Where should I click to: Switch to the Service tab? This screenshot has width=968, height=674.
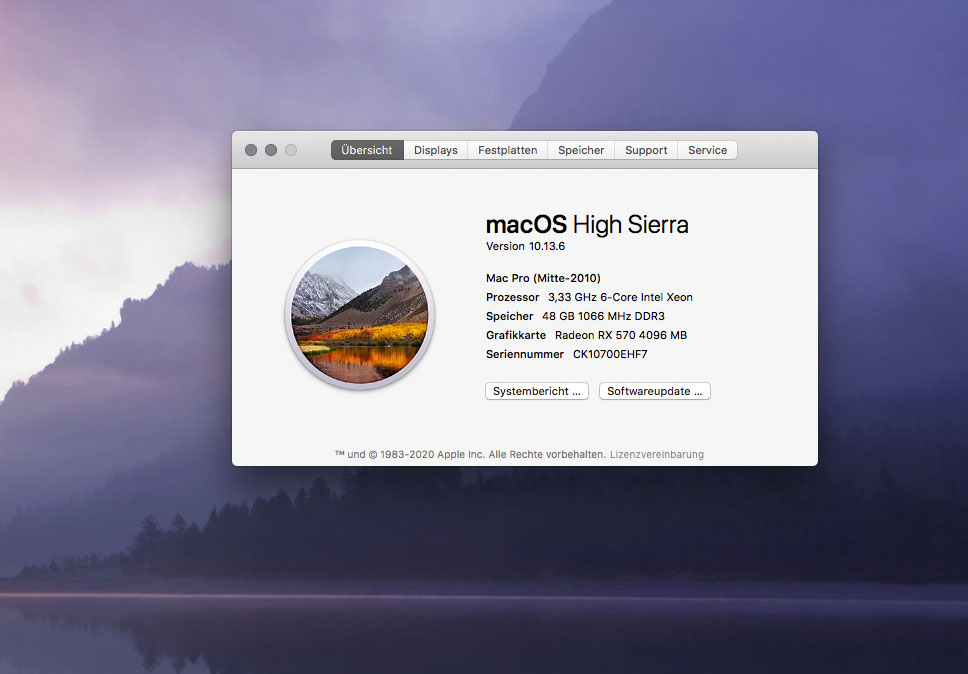707,150
